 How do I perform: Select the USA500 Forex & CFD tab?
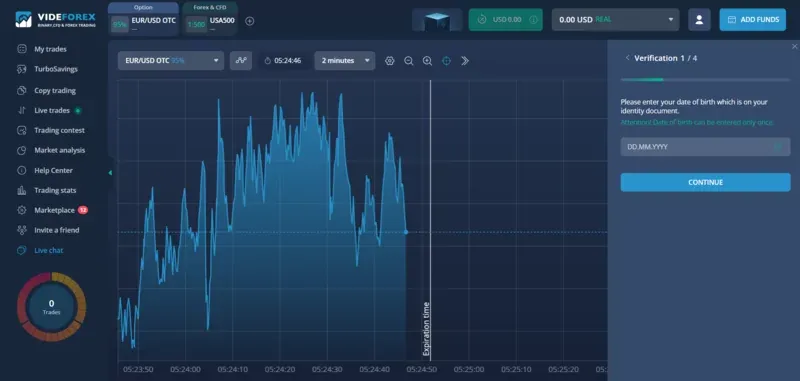coord(210,19)
